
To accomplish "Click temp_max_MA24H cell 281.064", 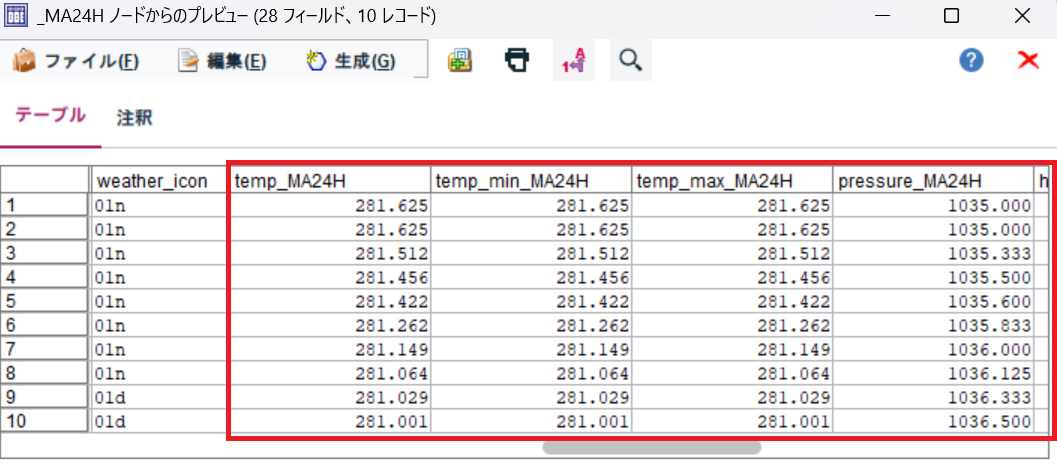I will point(731,374).
